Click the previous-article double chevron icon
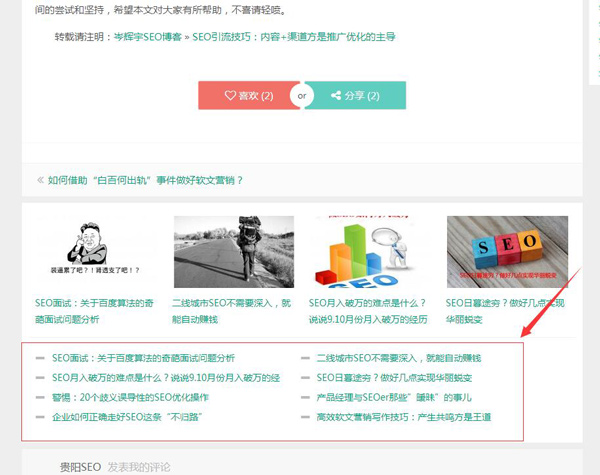Image resolution: width=600 pixels, height=475 pixels. click(40, 181)
